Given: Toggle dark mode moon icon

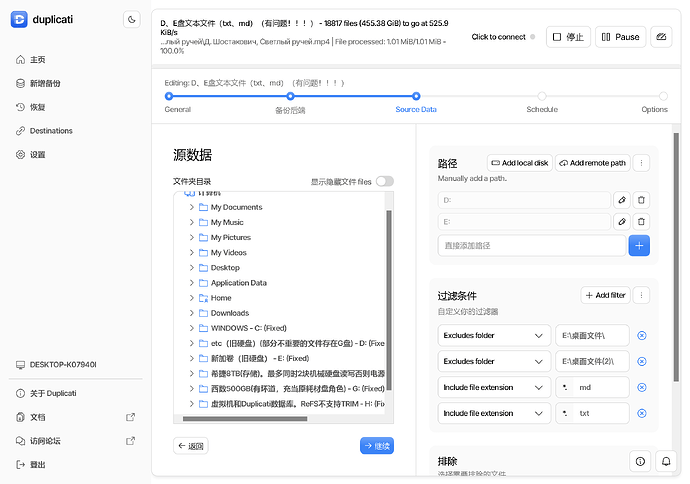Looking at the screenshot, I should [132, 19].
